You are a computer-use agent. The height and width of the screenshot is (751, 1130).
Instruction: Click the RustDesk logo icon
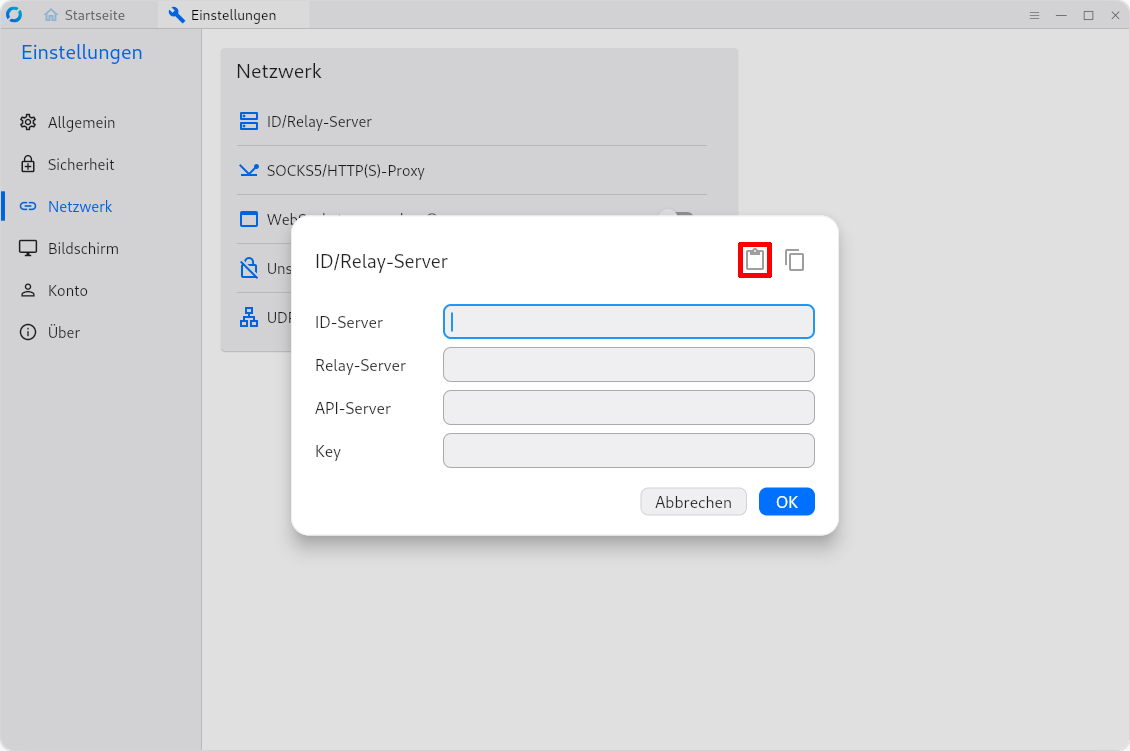15,15
